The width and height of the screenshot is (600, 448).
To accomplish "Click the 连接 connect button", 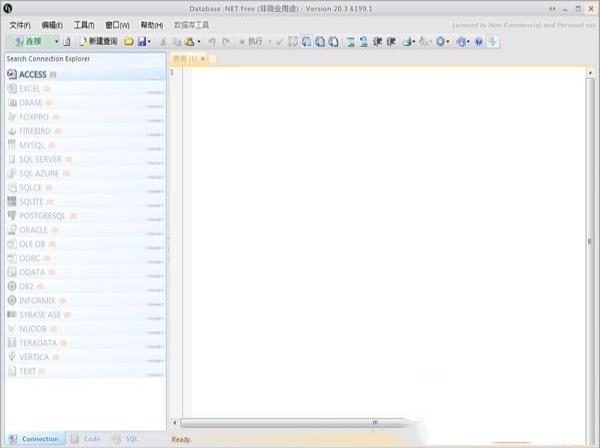I will (x=28, y=41).
